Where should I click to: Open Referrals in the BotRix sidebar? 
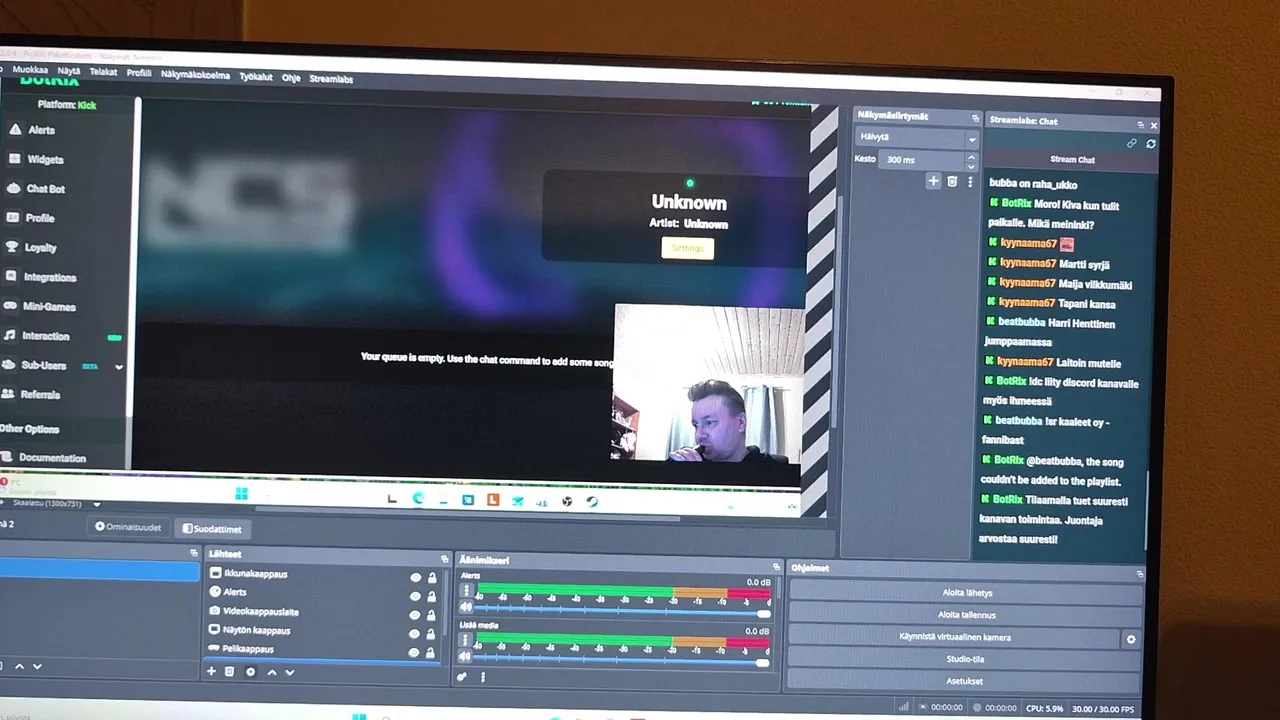40,394
